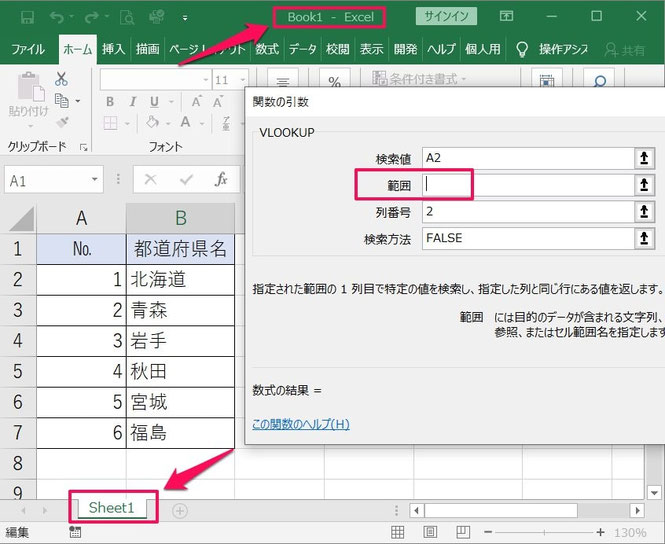The width and height of the screenshot is (665, 544).
Task: Select the Sheet1 worksheet tab
Action: pyautogui.click(x=110, y=507)
